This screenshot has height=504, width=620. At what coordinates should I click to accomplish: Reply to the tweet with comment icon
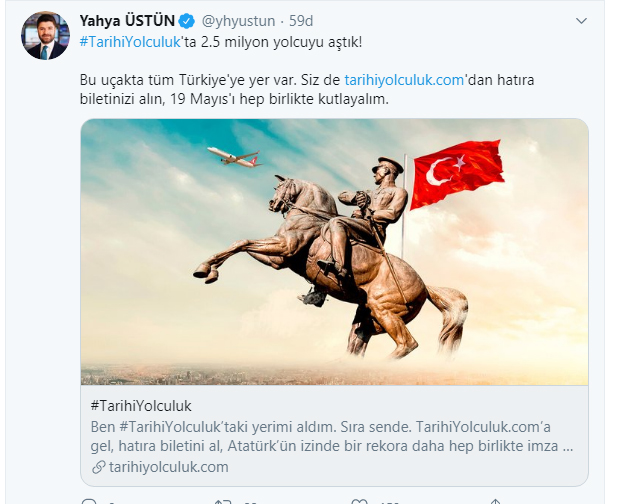[89, 501]
